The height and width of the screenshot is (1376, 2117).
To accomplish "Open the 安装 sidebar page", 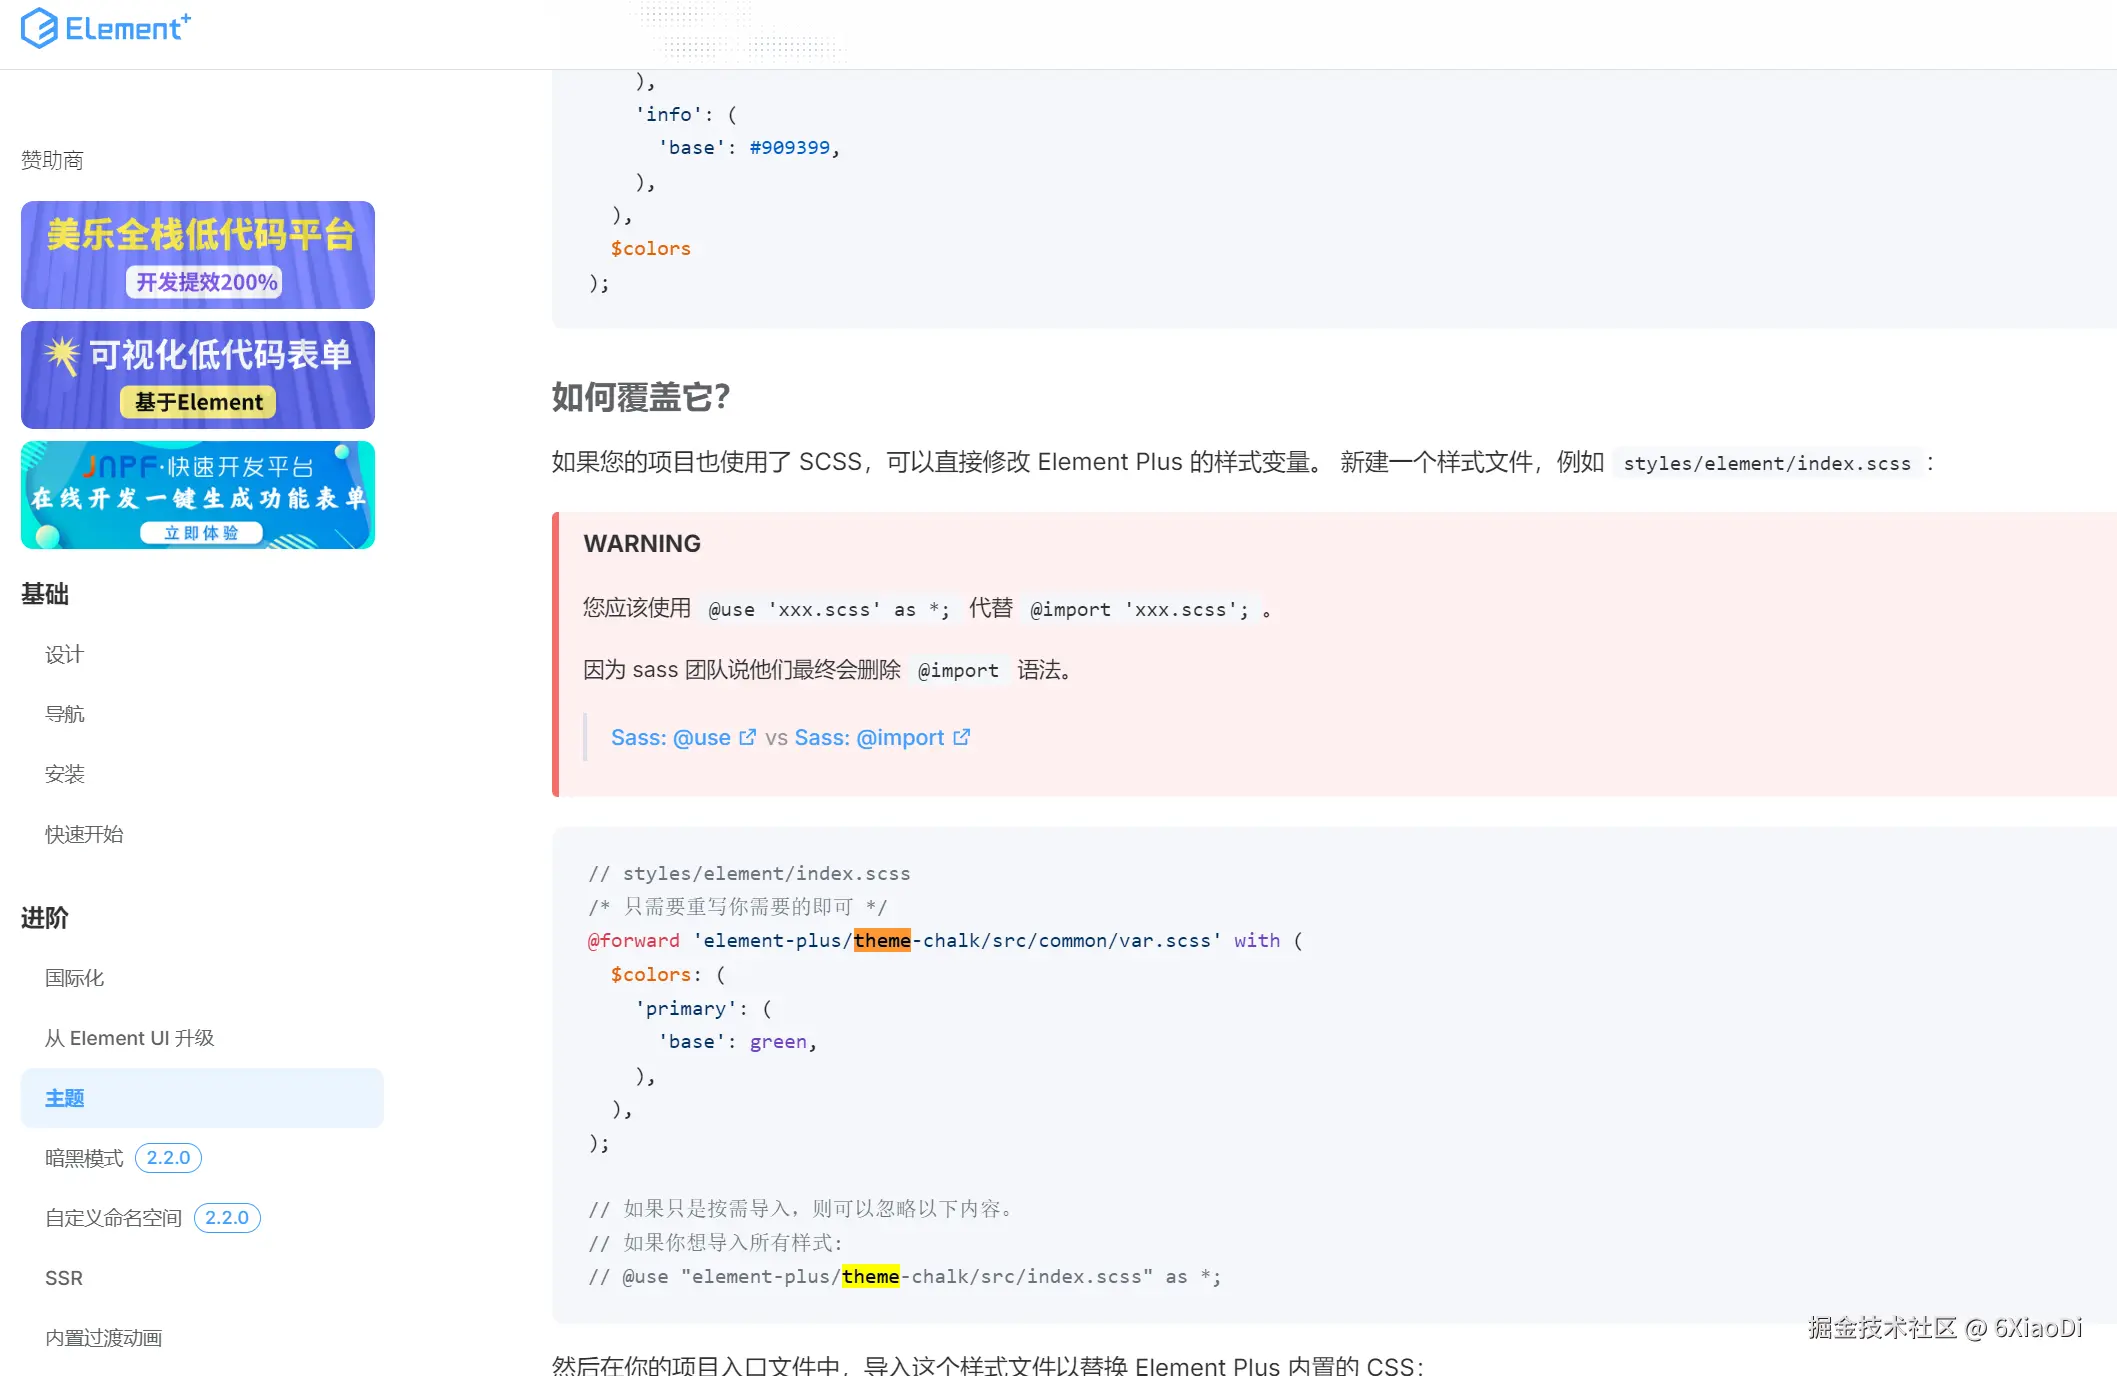I will coord(64,774).
